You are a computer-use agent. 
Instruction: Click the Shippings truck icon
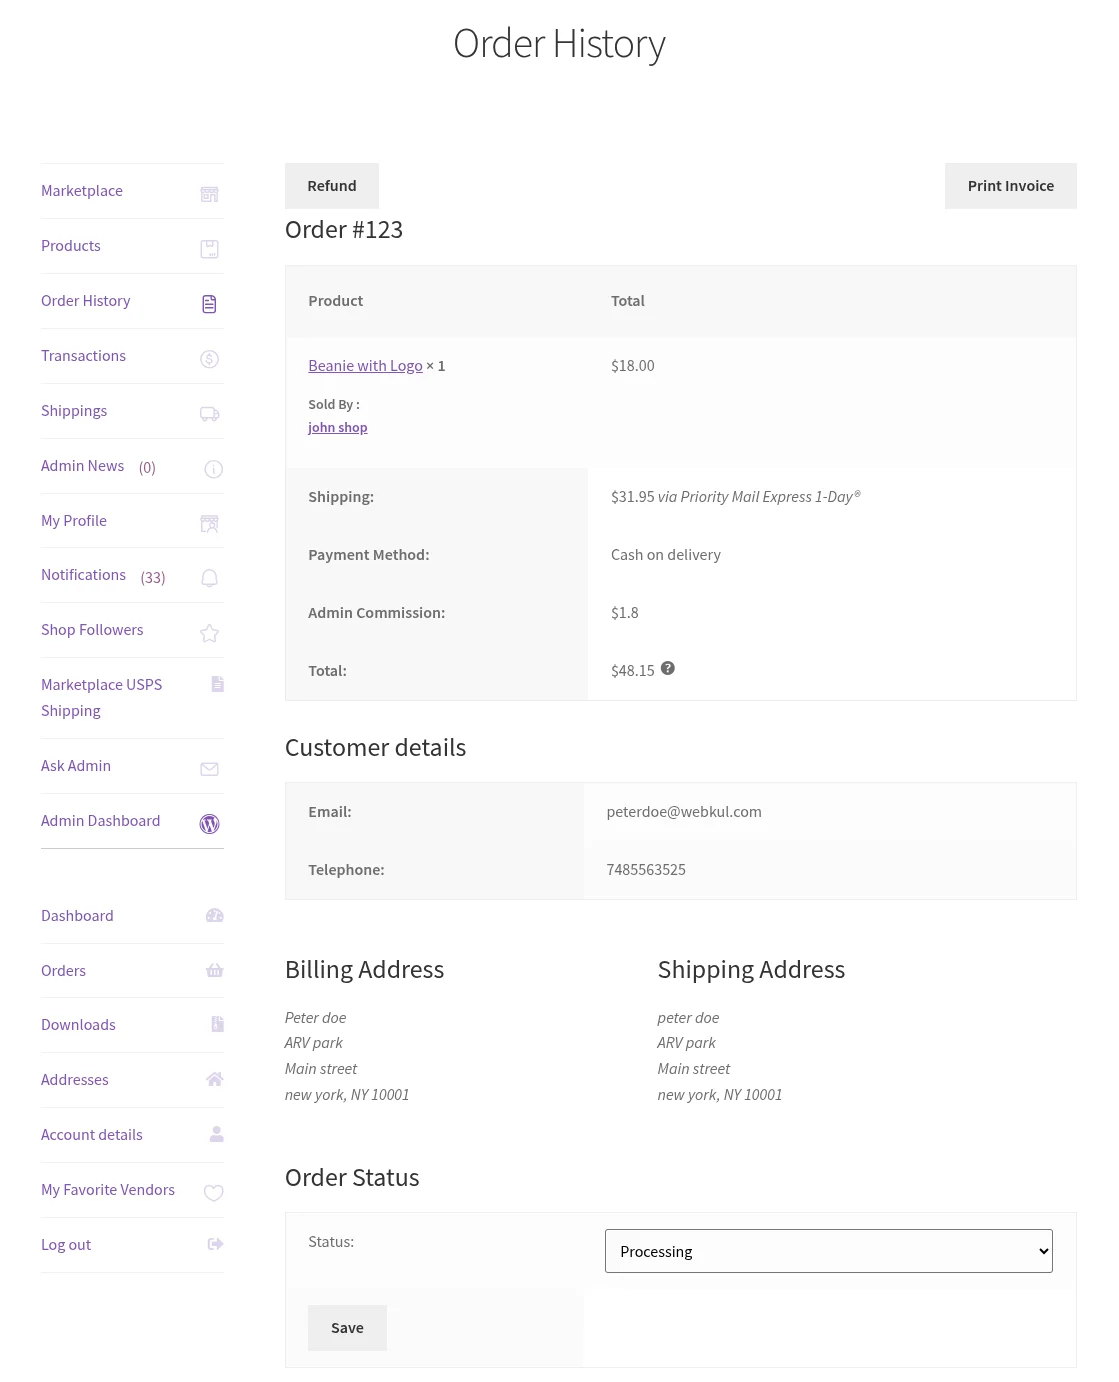point(209,413)
